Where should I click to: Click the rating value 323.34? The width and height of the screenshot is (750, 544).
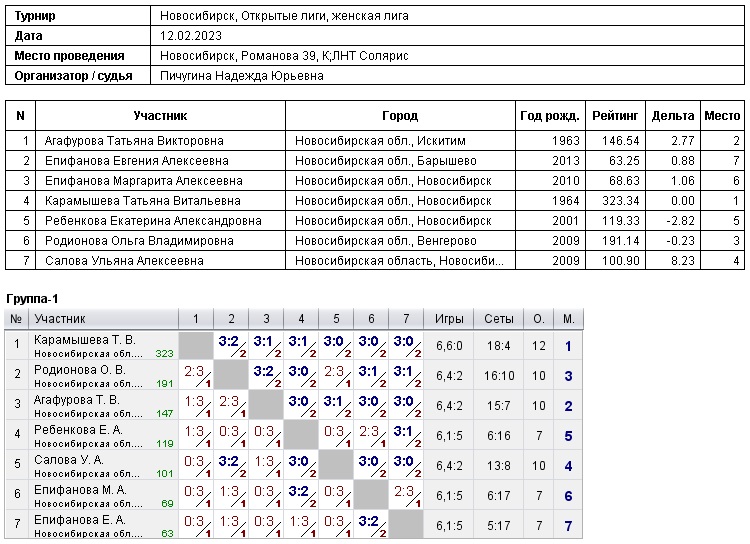pyautogui.click(x=620, y=201)
